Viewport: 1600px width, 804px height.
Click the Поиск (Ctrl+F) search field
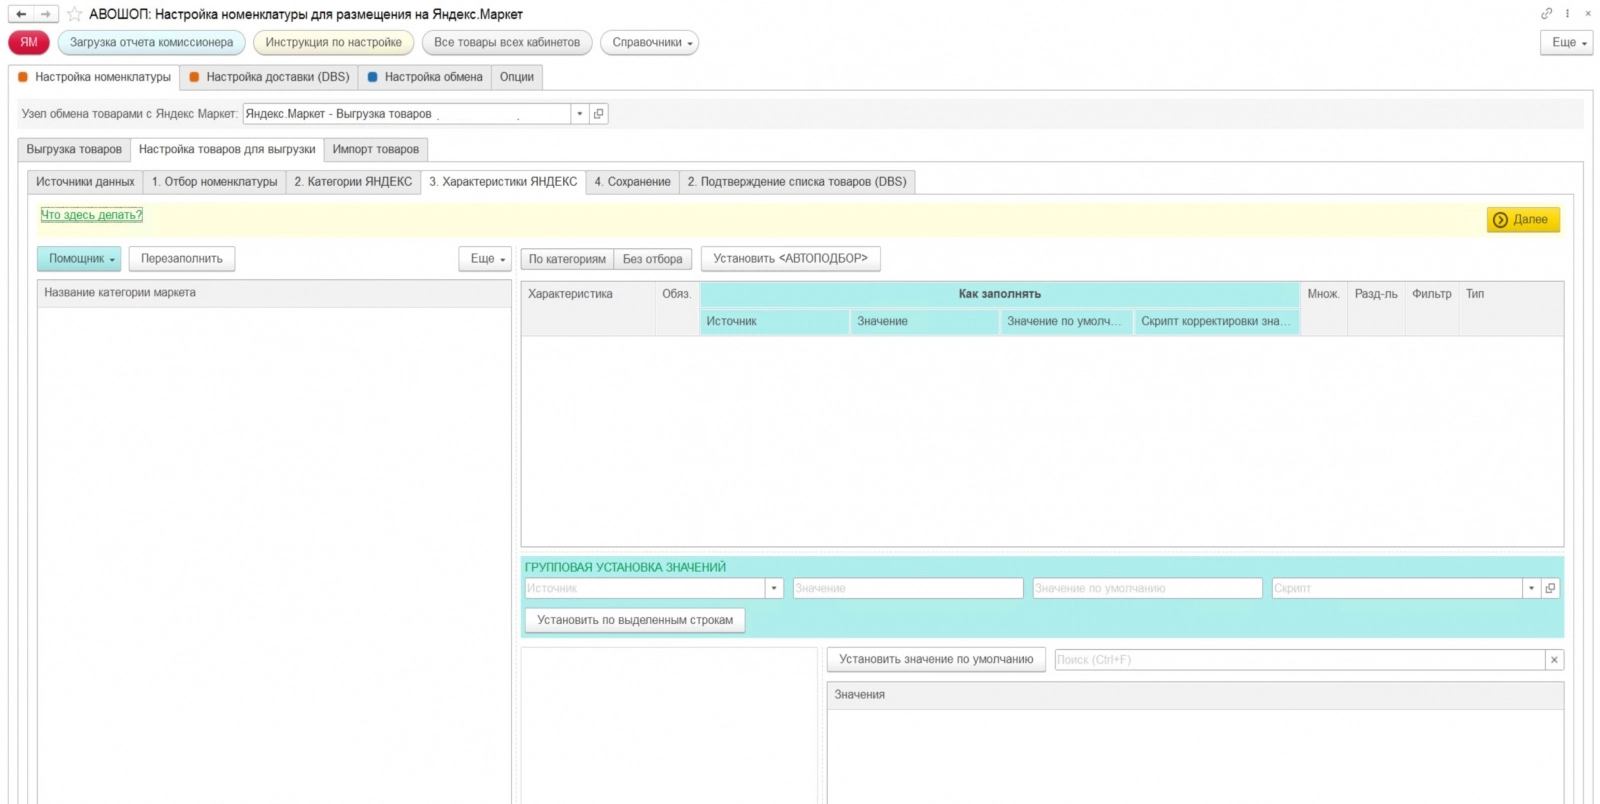(x=1299, y=660)
